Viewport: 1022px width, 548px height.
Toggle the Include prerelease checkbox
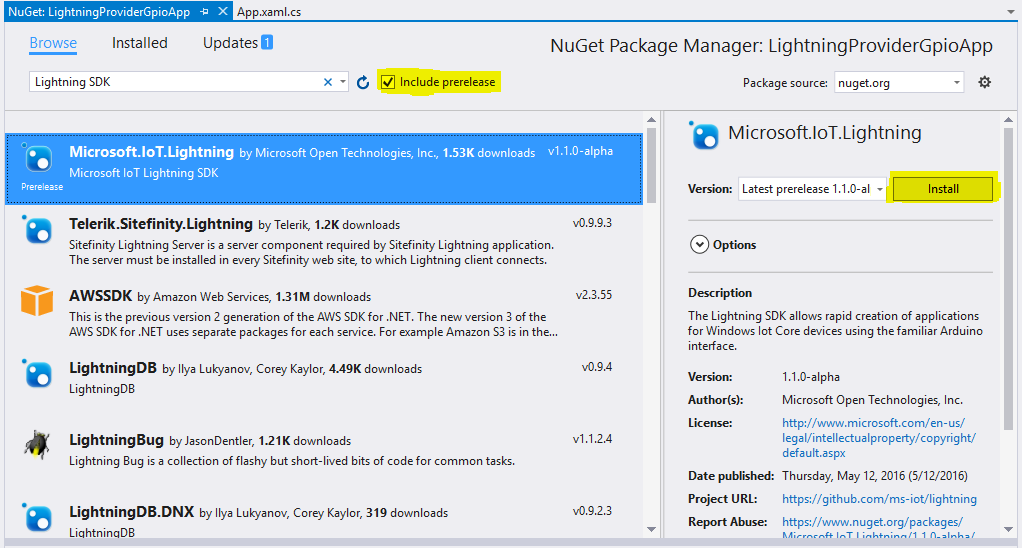(388, 82)
